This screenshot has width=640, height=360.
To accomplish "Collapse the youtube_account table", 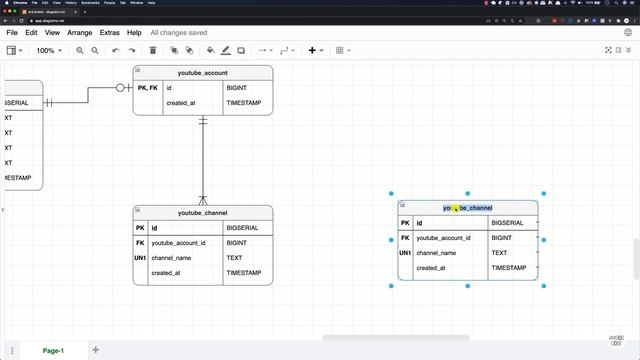I will (138, 70).
